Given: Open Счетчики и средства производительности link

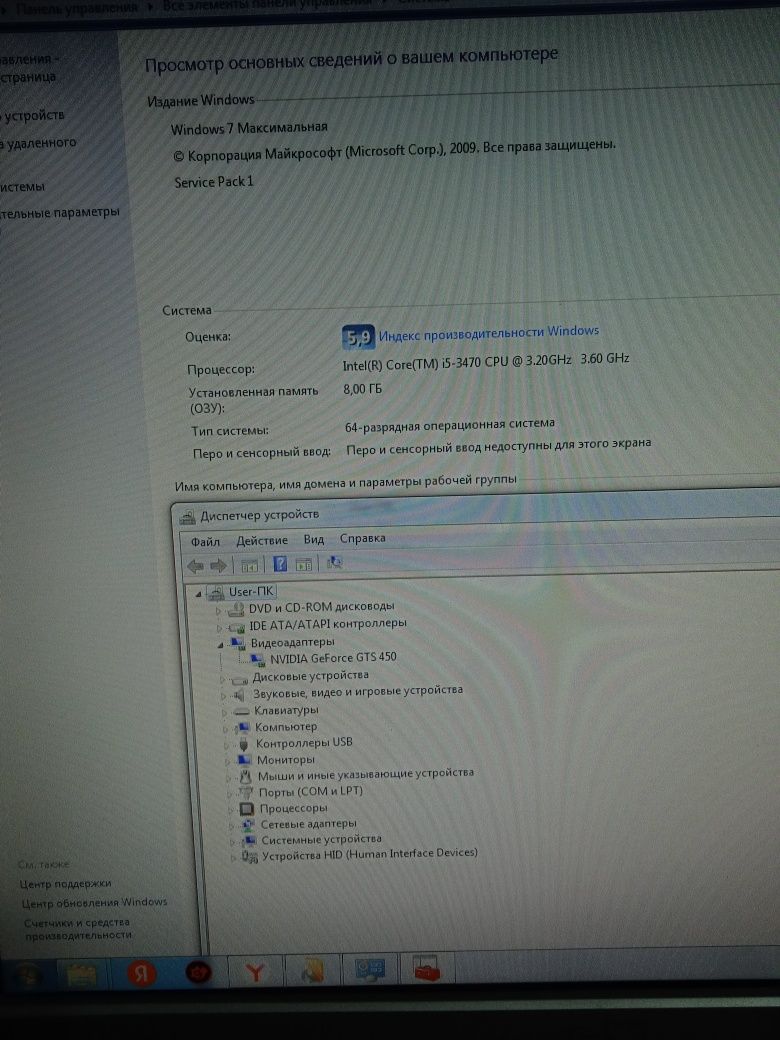Looking at the screenshot, I should point(78,929).
